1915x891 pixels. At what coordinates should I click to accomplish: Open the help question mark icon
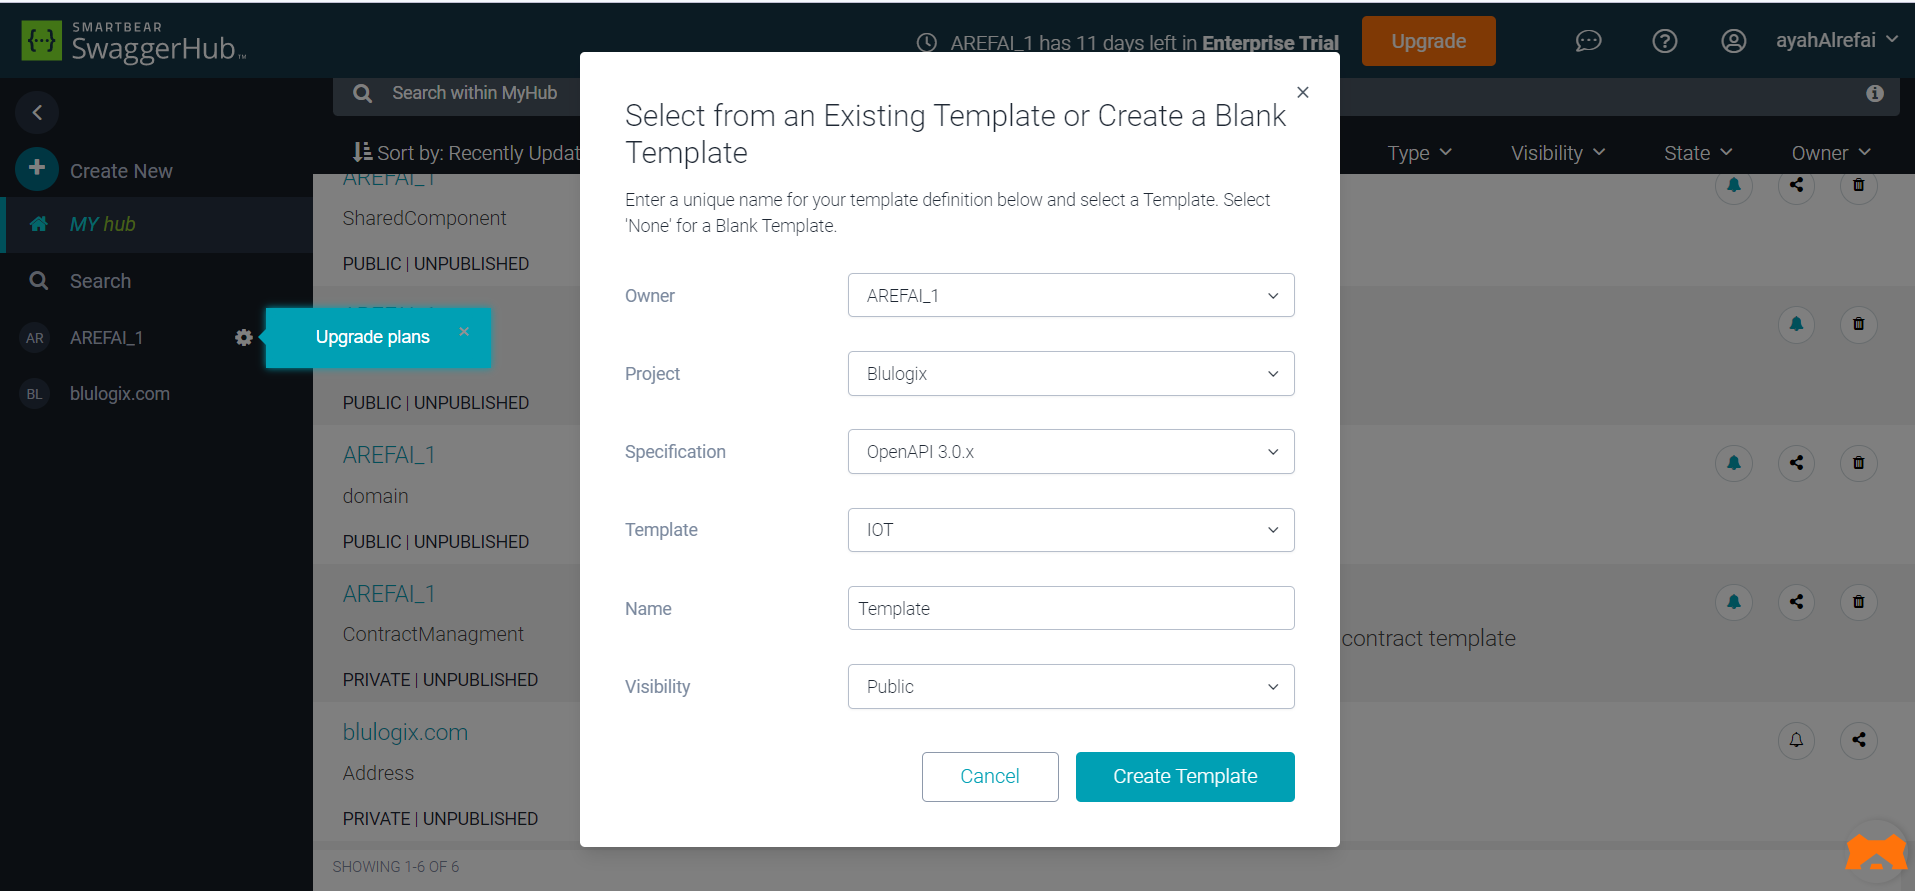(x=1664, y=41)
